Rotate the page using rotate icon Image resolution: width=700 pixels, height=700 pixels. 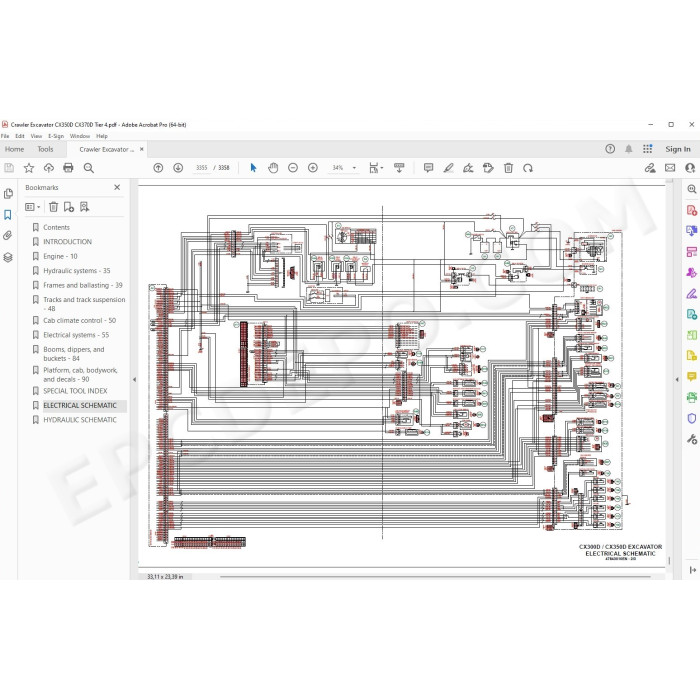(528, 168)
